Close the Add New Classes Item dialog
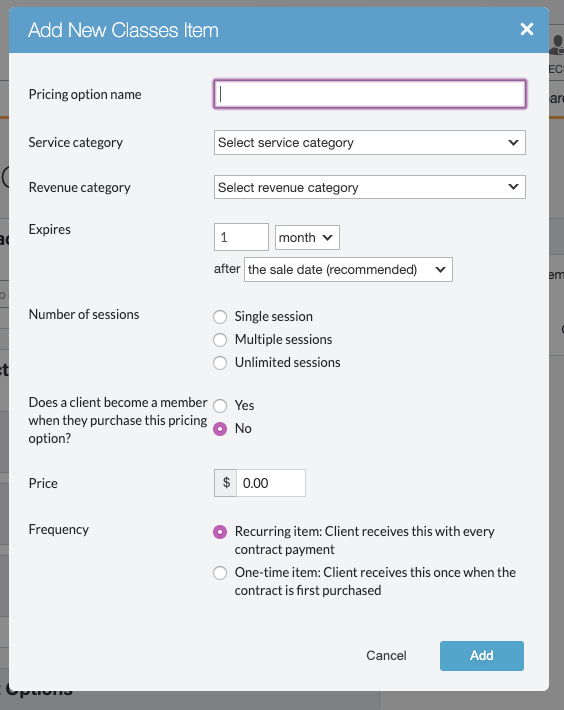 526,29
